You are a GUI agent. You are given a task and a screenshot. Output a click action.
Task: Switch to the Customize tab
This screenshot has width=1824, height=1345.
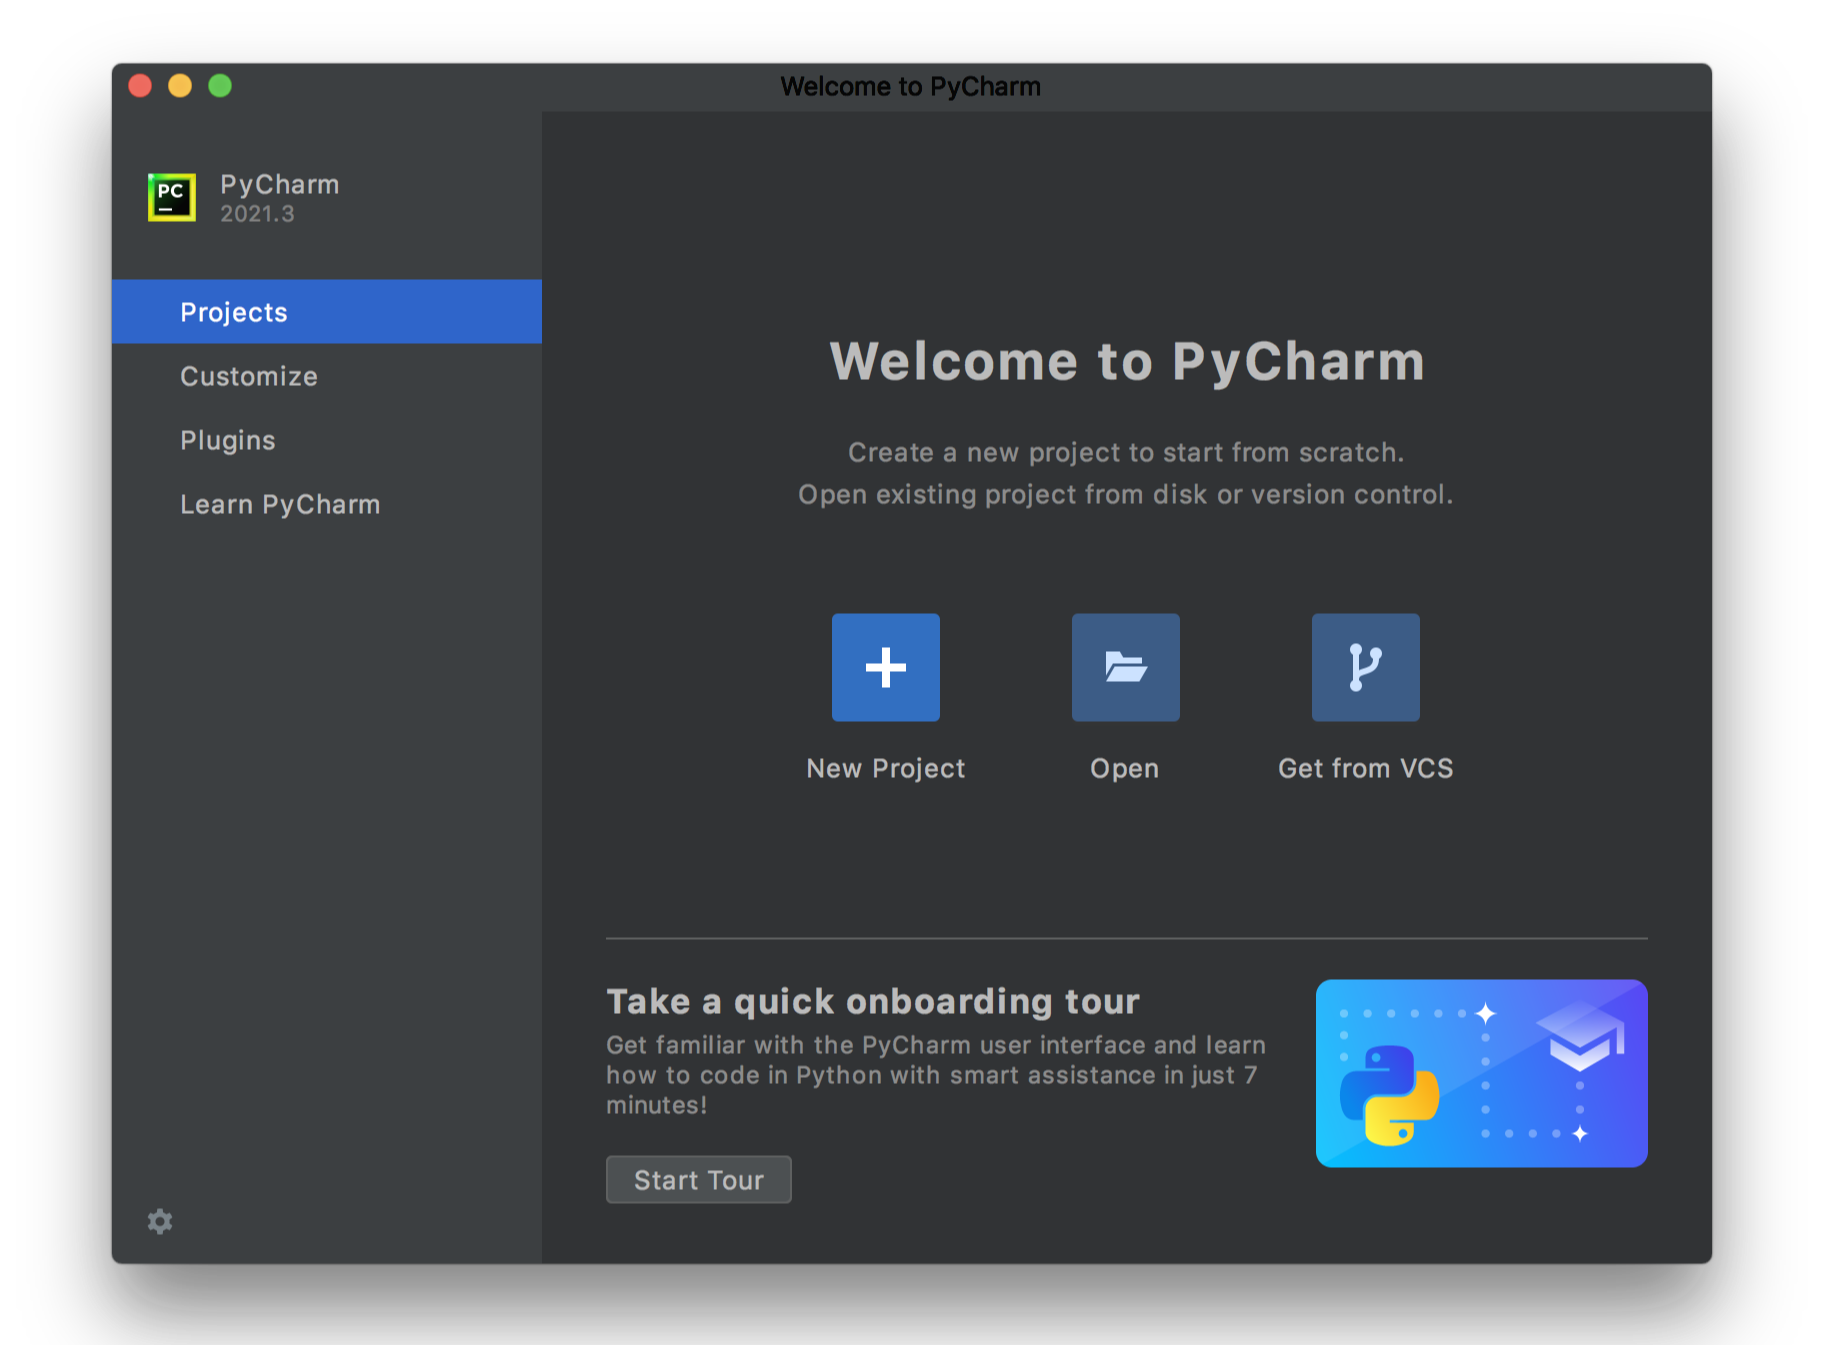[327, 376]
